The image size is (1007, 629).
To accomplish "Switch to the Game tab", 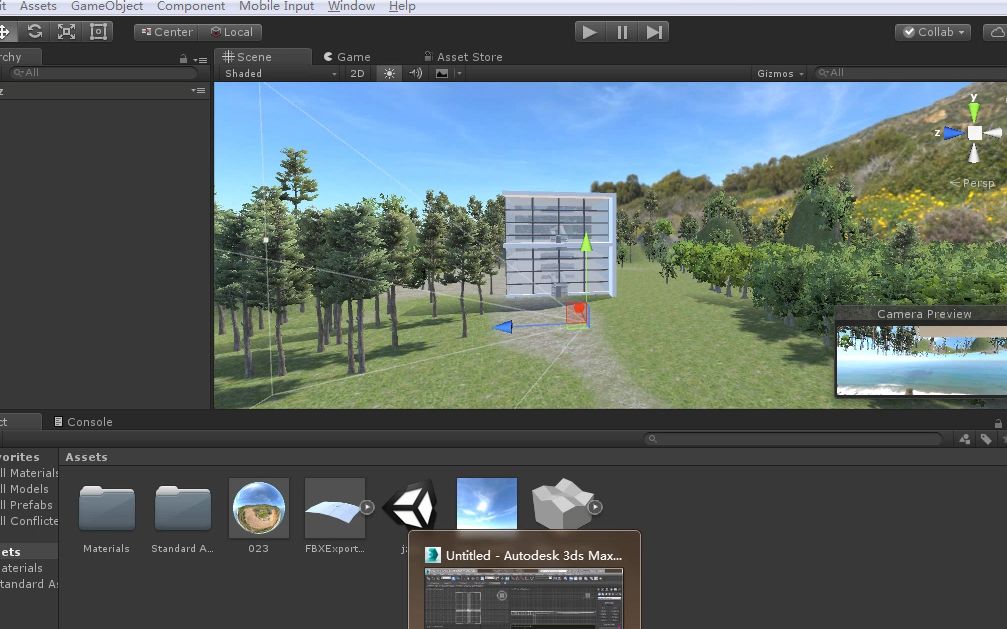I will click(x=346, y=56).
